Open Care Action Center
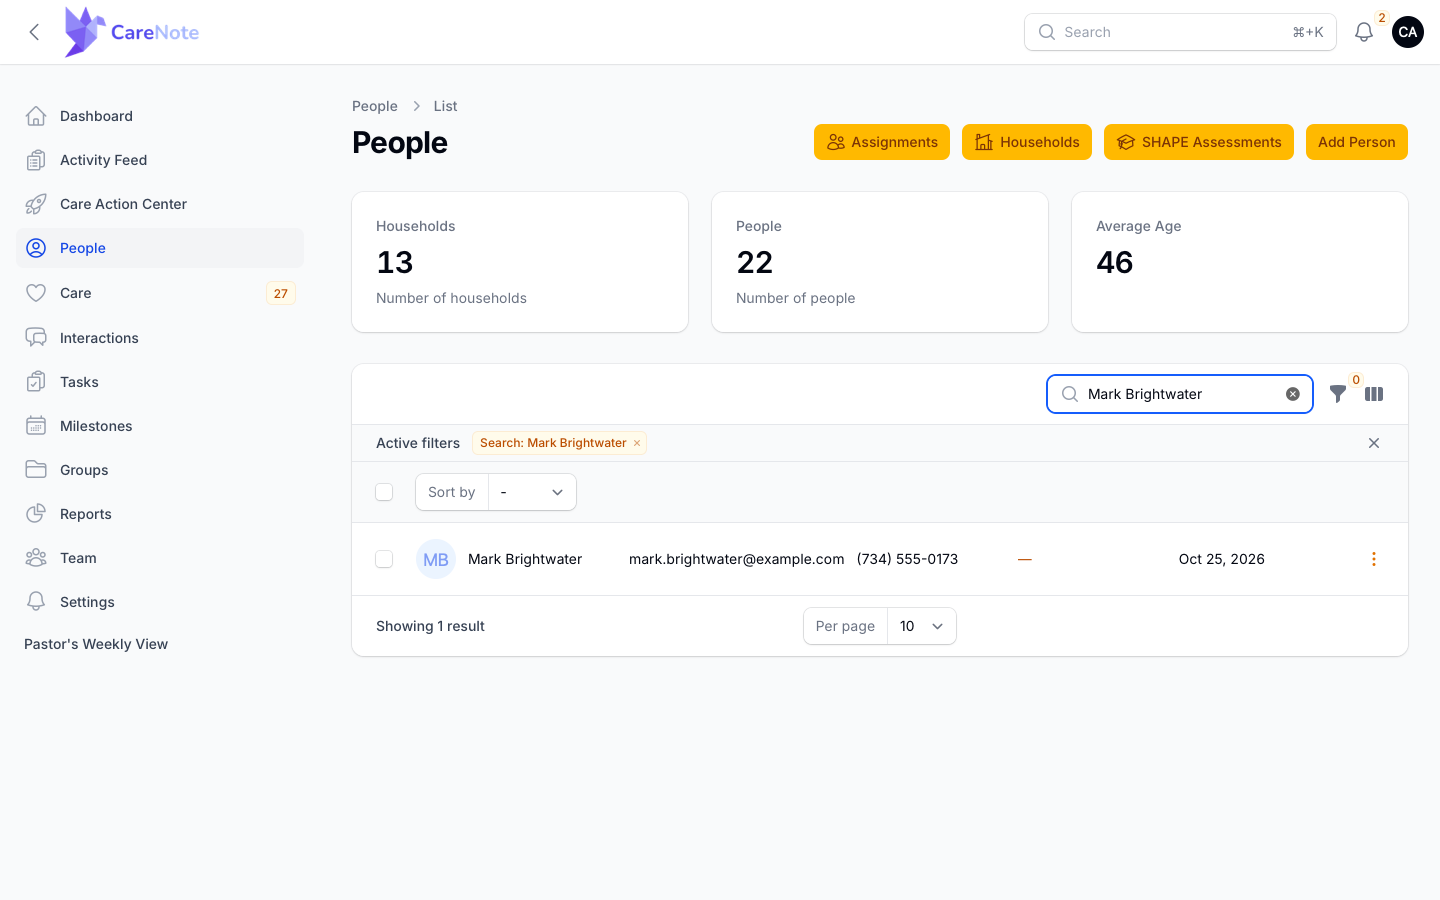This screenshot has height=900, width=1440. [x=160, y=204]
